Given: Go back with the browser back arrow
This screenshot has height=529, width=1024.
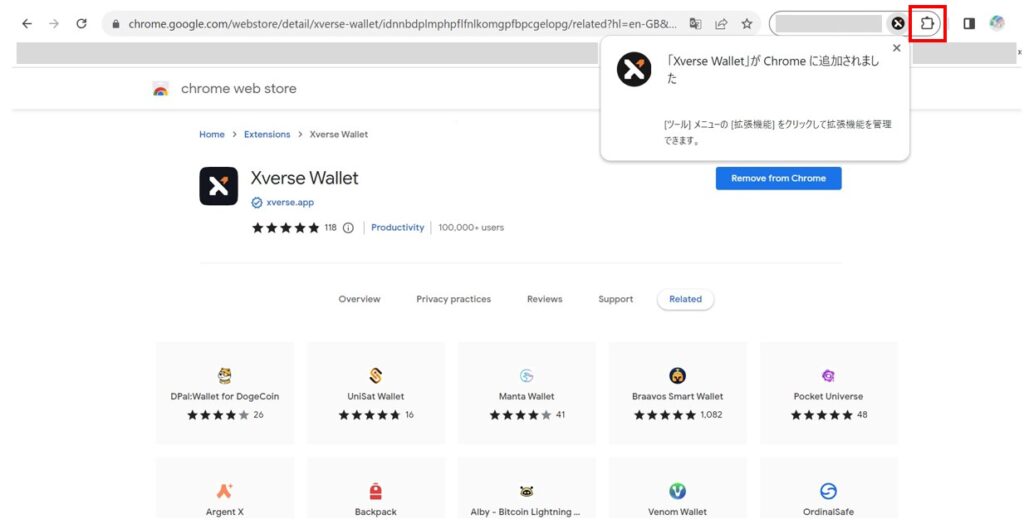Looking at the screenshot, I should coord(27,24).
